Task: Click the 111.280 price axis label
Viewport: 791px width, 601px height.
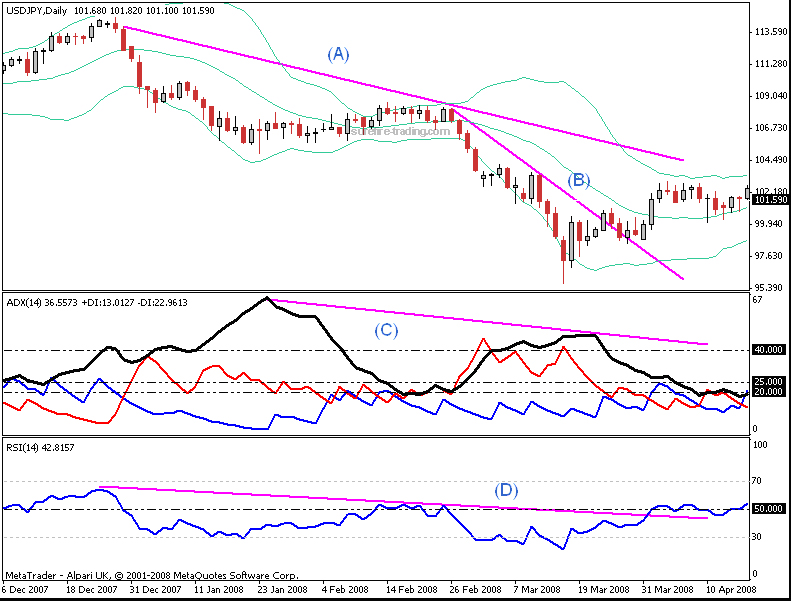Action: (x=770, y=64)
